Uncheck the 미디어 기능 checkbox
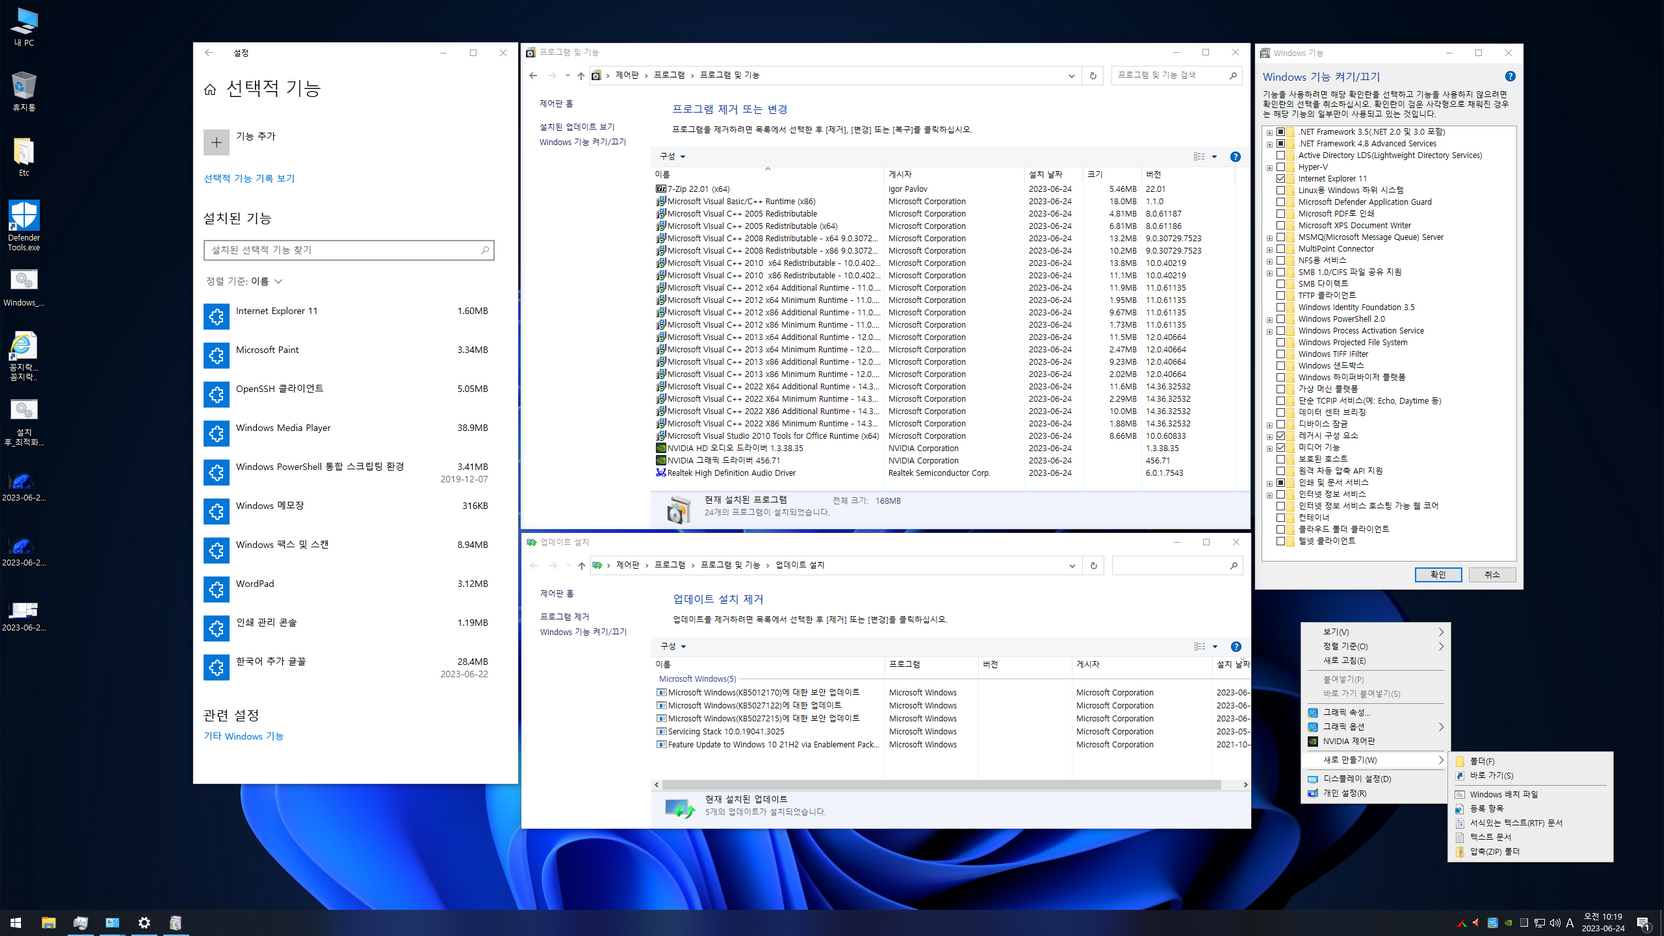The height and width of the screenshot is (936, 1664). click(1281, 448)
